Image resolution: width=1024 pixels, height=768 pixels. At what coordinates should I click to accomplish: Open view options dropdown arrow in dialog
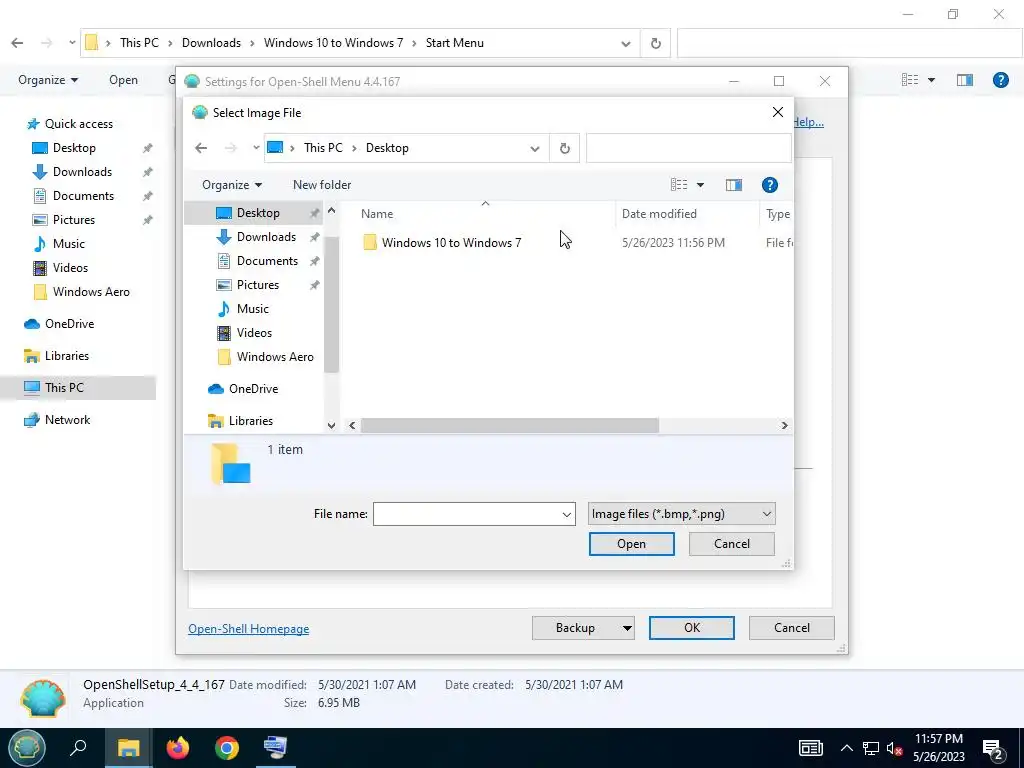(700, 185)
